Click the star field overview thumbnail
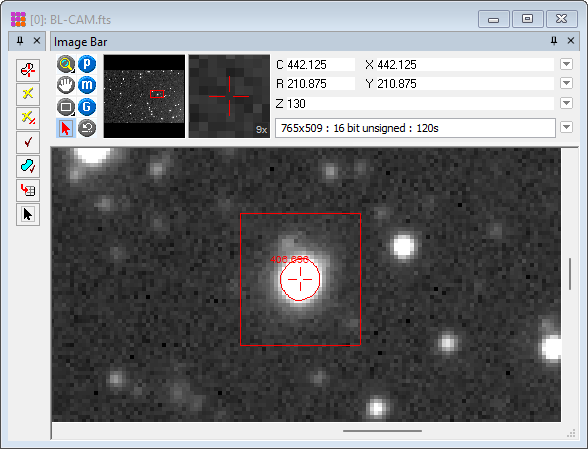The image size is (588, 449). 144,96
